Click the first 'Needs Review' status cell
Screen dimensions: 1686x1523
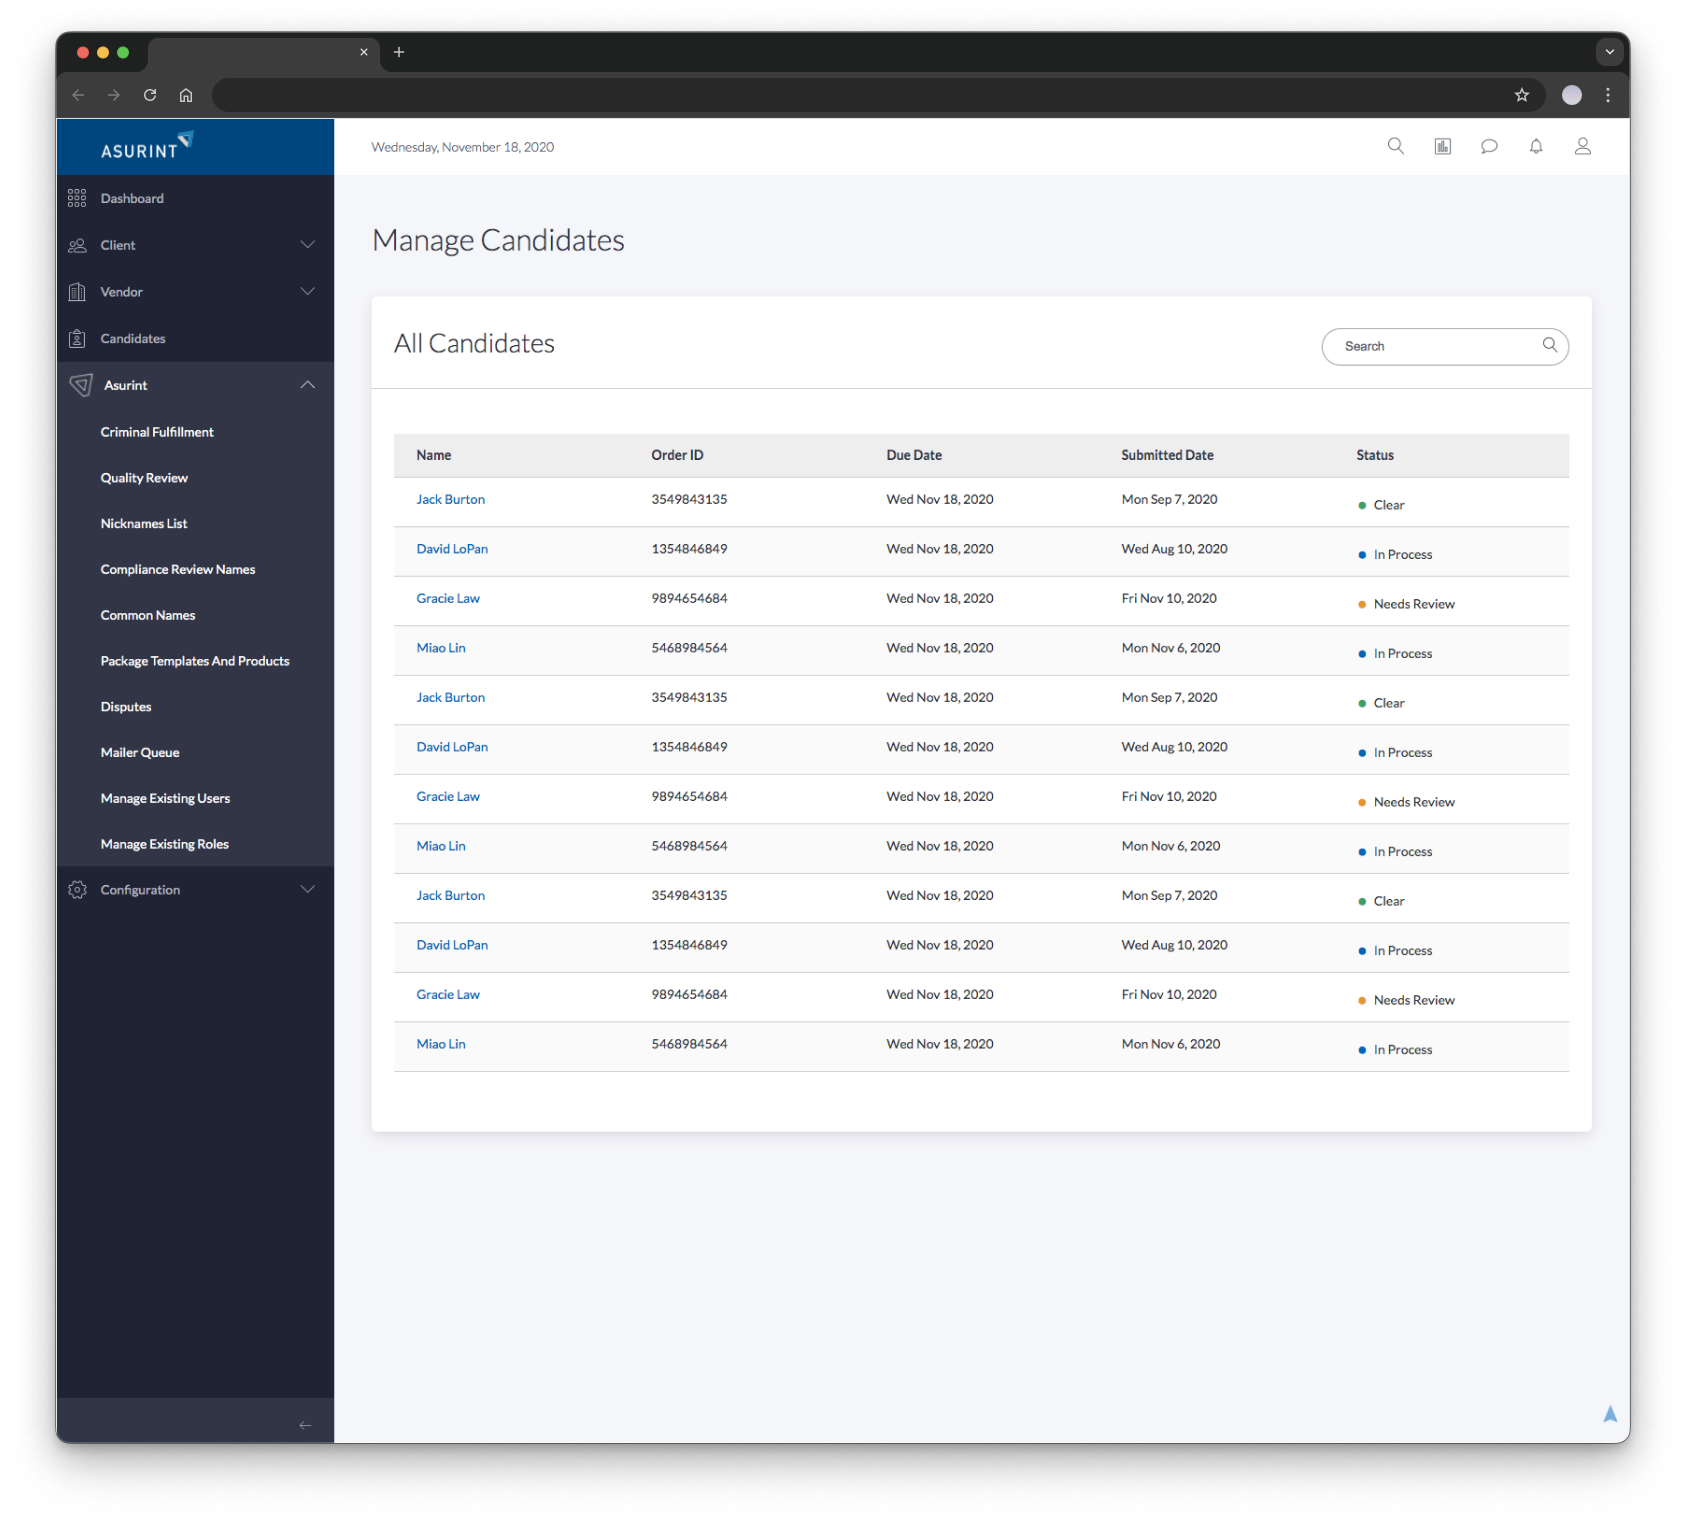tap(1406, 604)
